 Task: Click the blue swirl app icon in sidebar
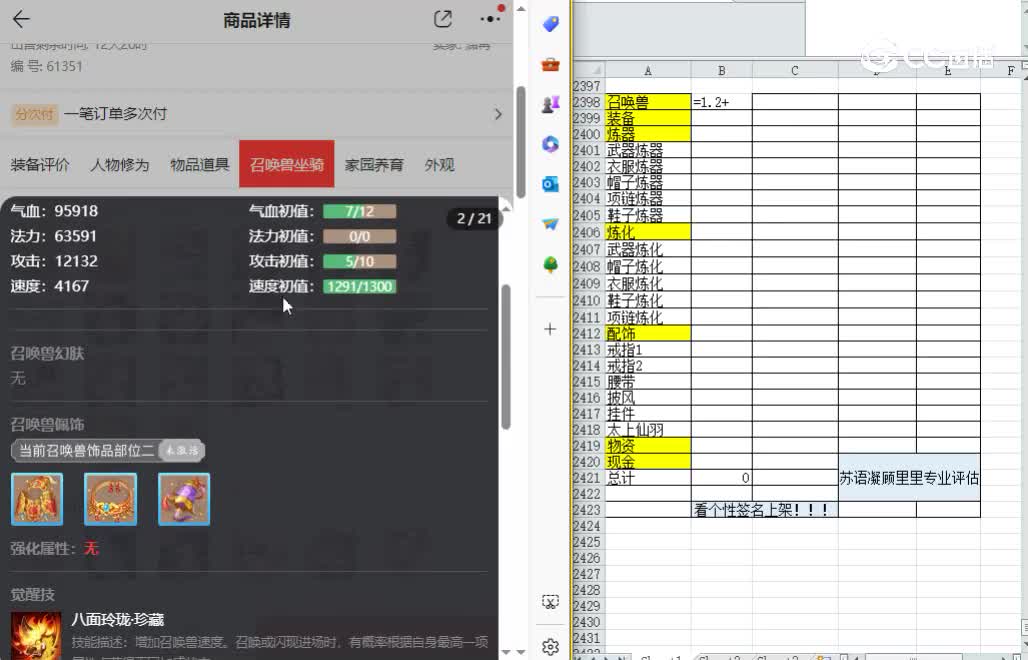pyautogui.click(x=549, y=145)
